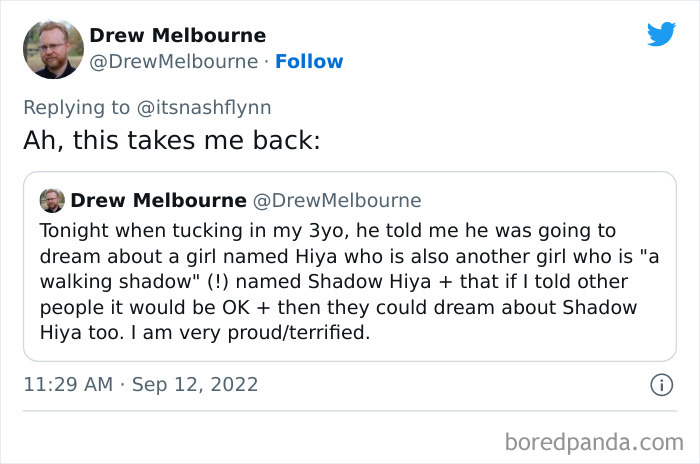Select the @DrewMelbourne handle beside Follow
The image size is (700, 464).
pos(174,61)
